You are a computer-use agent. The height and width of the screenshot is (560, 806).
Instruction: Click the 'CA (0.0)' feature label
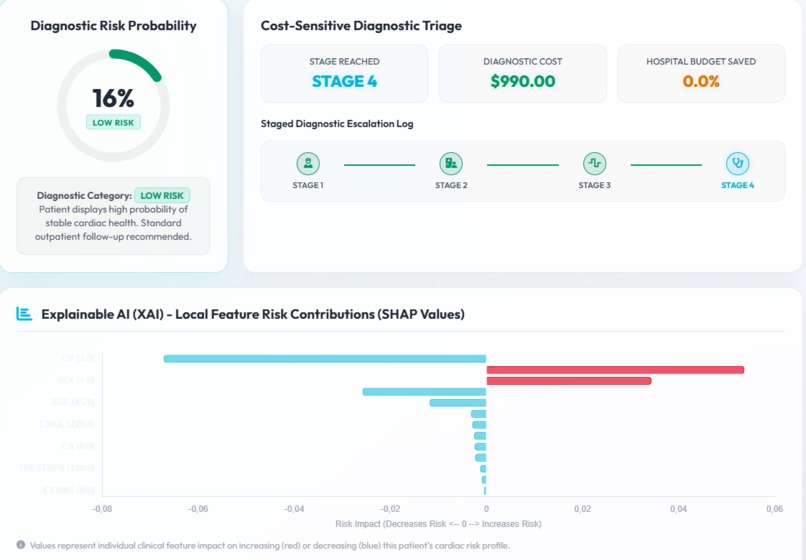click(x=78, y=446)
